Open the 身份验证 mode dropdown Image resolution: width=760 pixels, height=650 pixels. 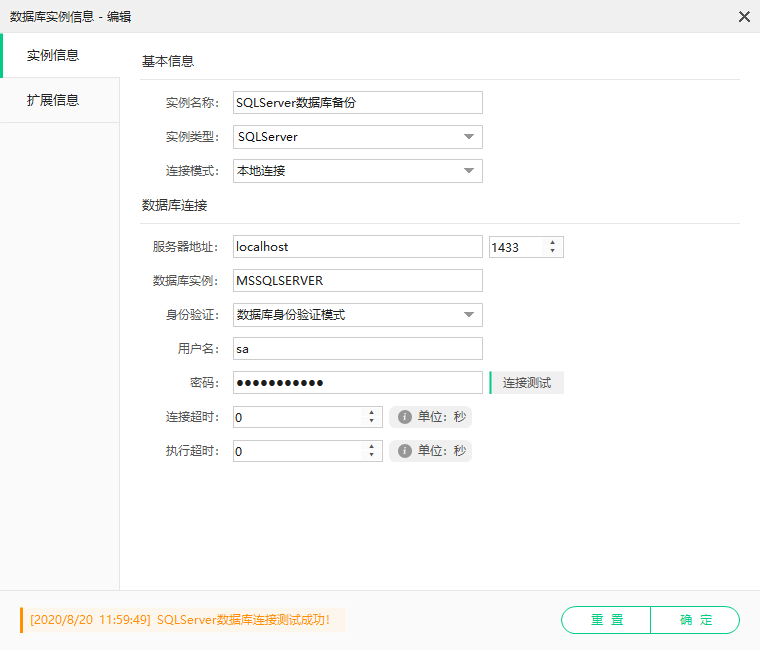point(358,315)
